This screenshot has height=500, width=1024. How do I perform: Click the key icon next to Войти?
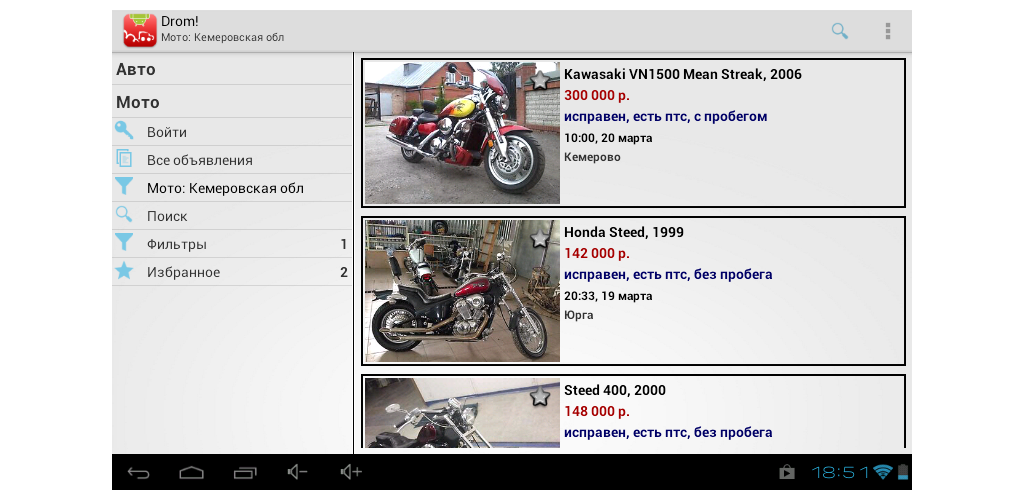click(x=124, y=131)
